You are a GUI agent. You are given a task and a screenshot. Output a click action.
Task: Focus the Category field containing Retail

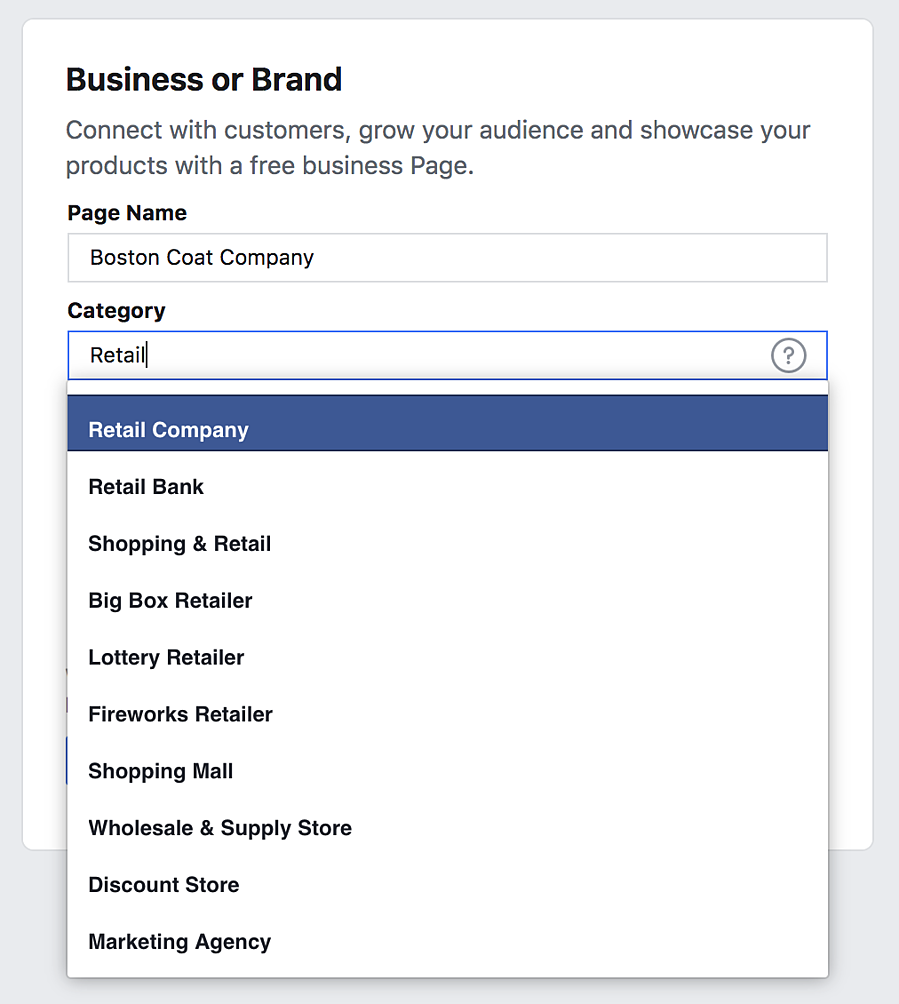[x=420, y=355]
